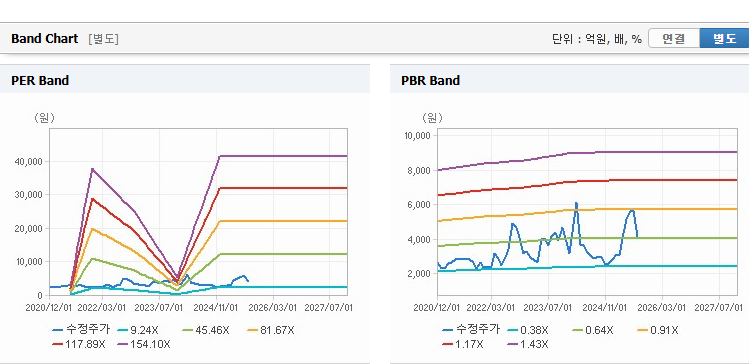Viewport: 749px width, 364px height.
Task: Click the 154.10X legend entry
Action: (144, 343)
